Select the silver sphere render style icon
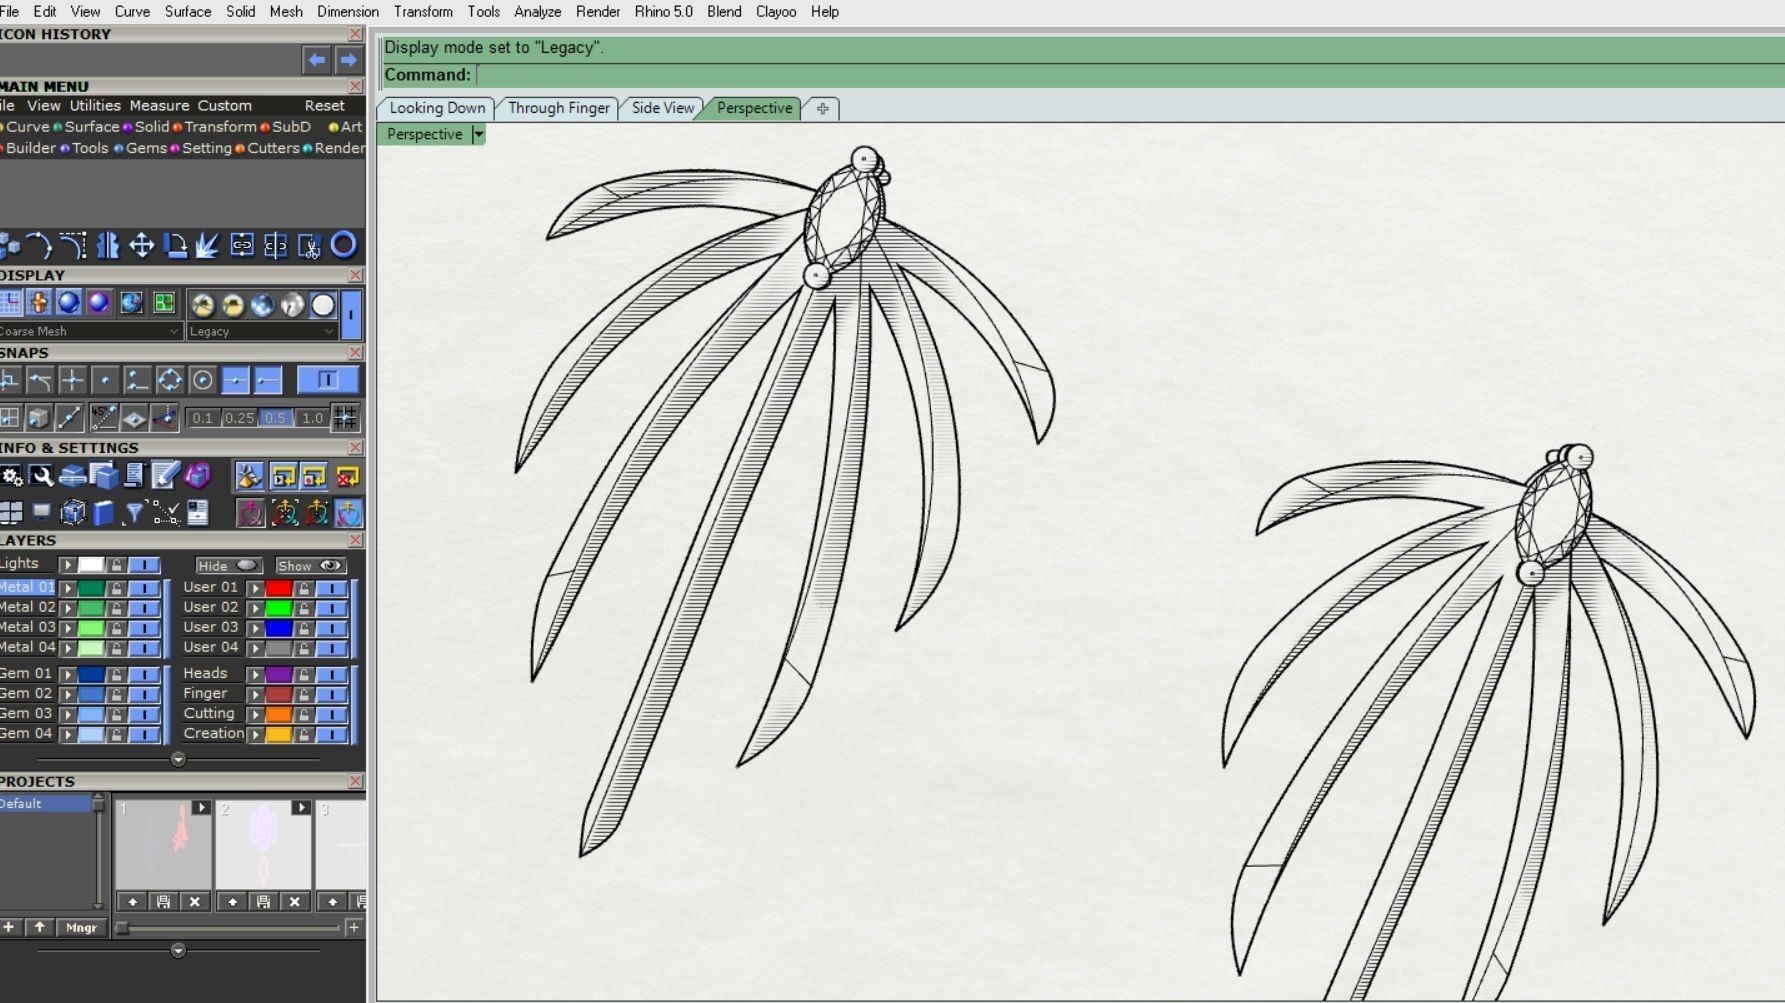This screenshot has height=1003, width=1785. click(x=292, y=305)
